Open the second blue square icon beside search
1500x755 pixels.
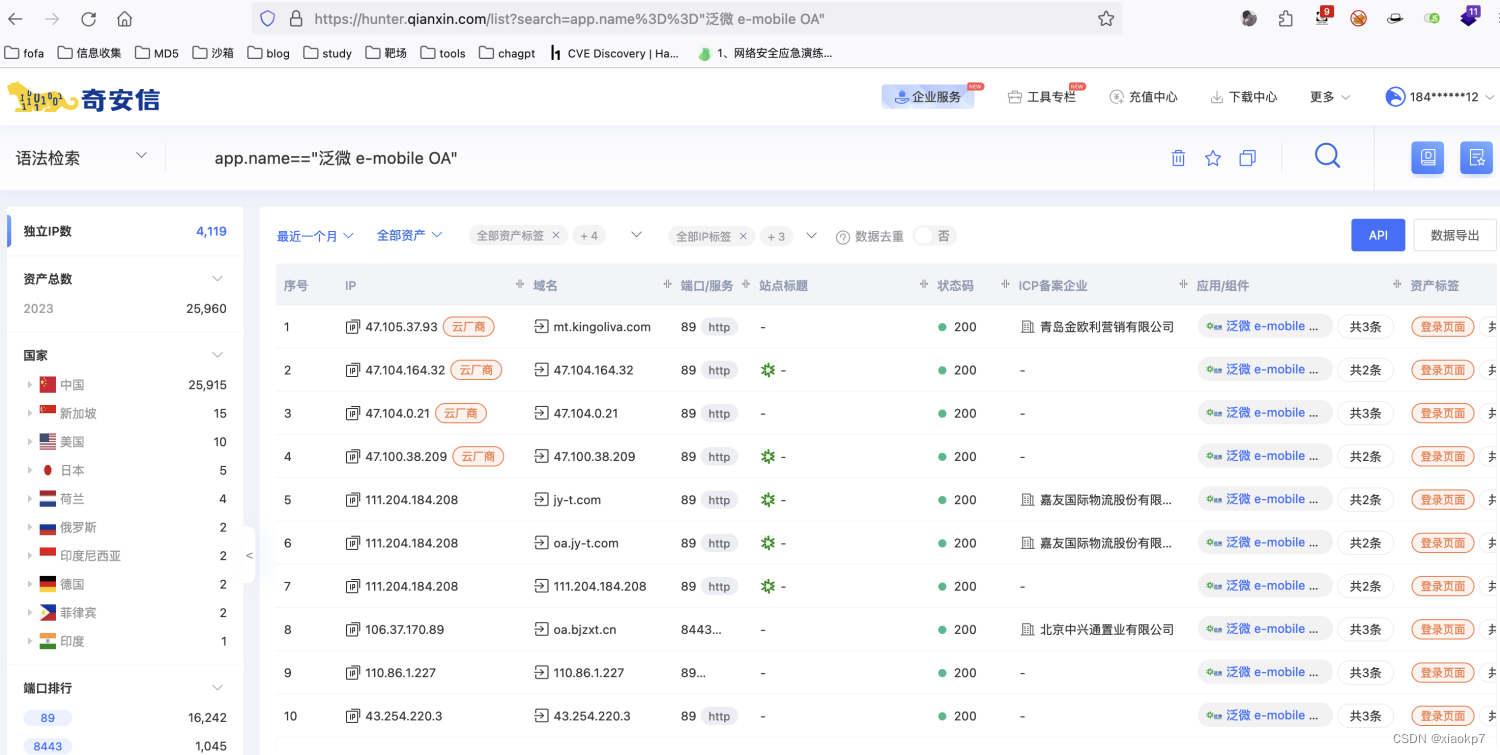tap(1476, 157)
